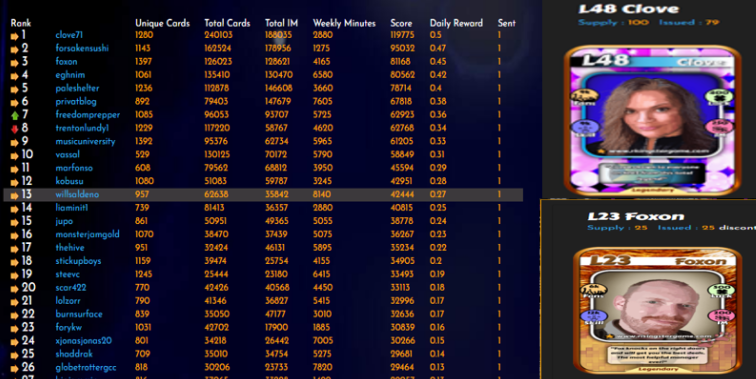Viewport: 756px width, 379px height.
Task: Click the orange rank arrow beside clove71
Action: point(14,36)
